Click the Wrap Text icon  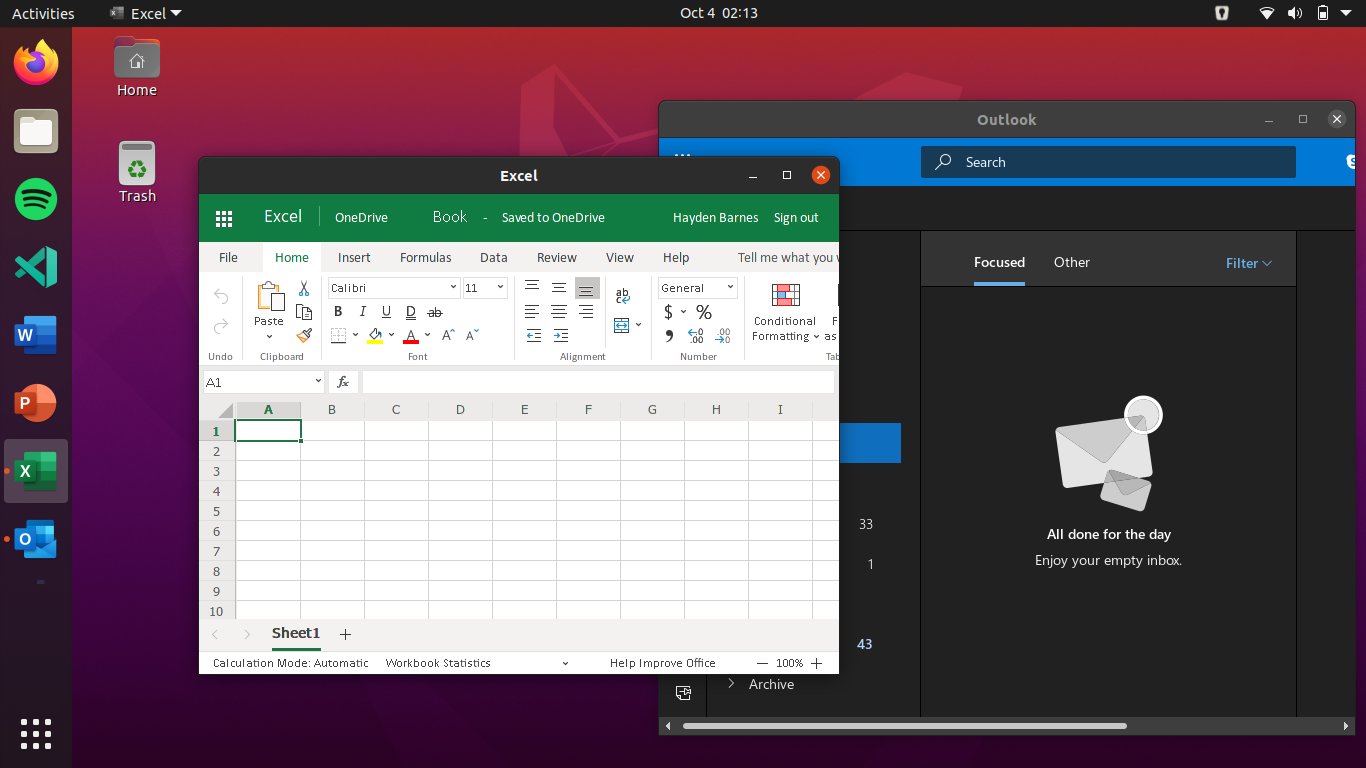(622, 296)
